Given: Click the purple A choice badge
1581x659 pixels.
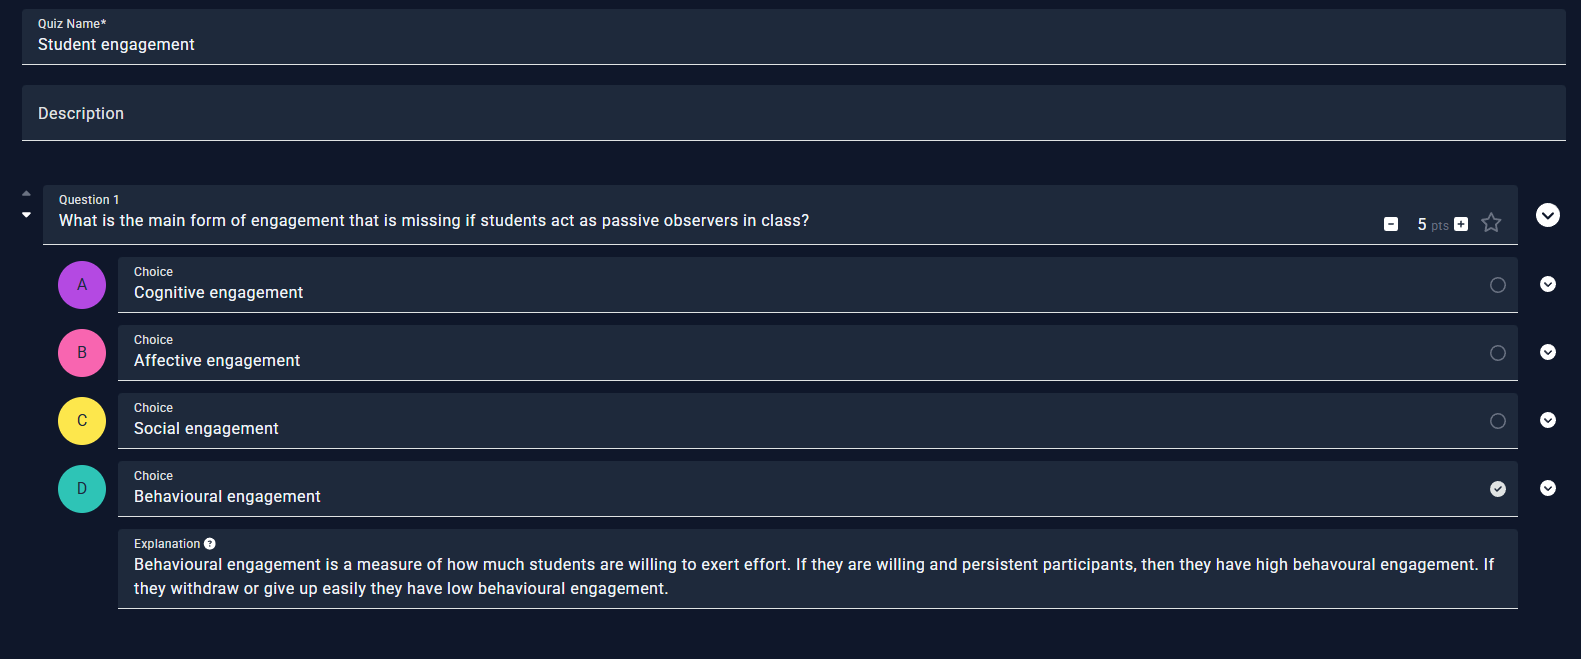Looking at the screenshot, I should [82, 285].
